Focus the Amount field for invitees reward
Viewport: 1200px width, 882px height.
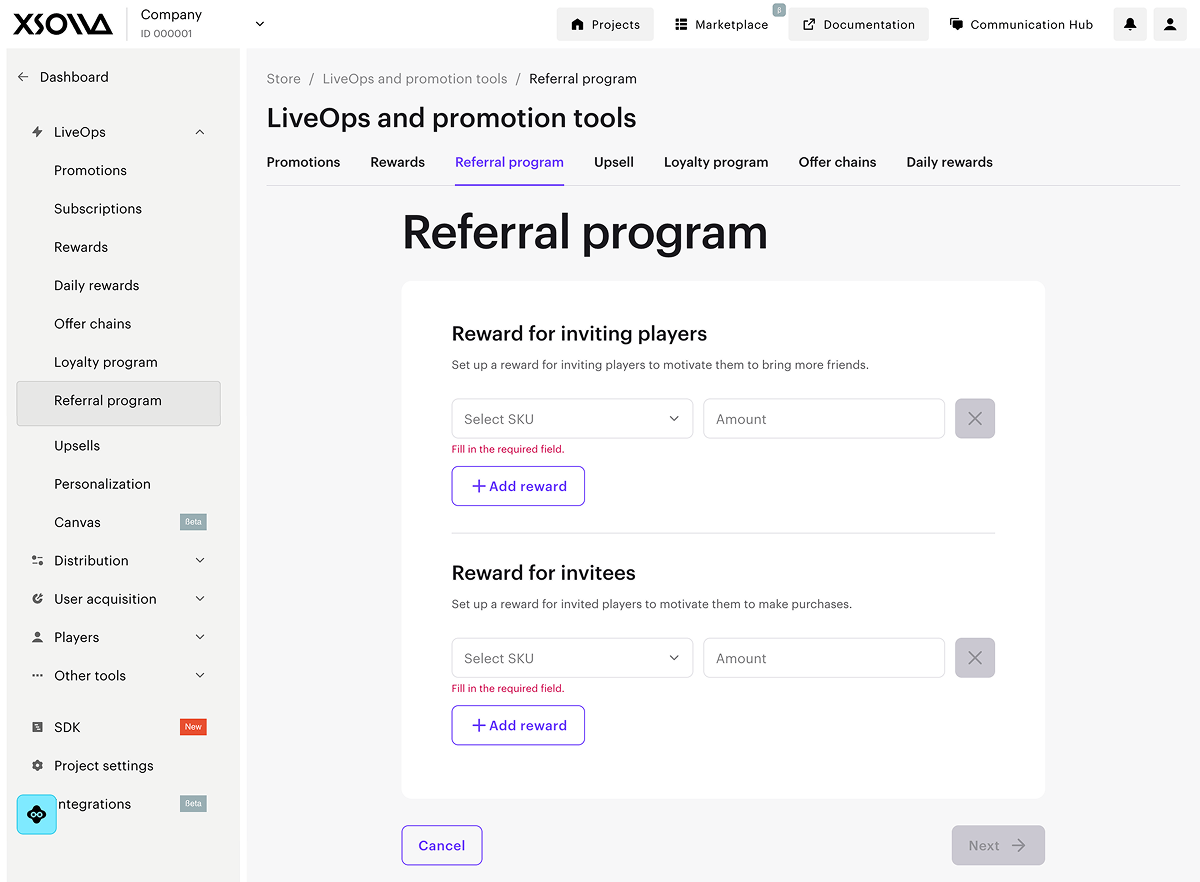point(824,658)
